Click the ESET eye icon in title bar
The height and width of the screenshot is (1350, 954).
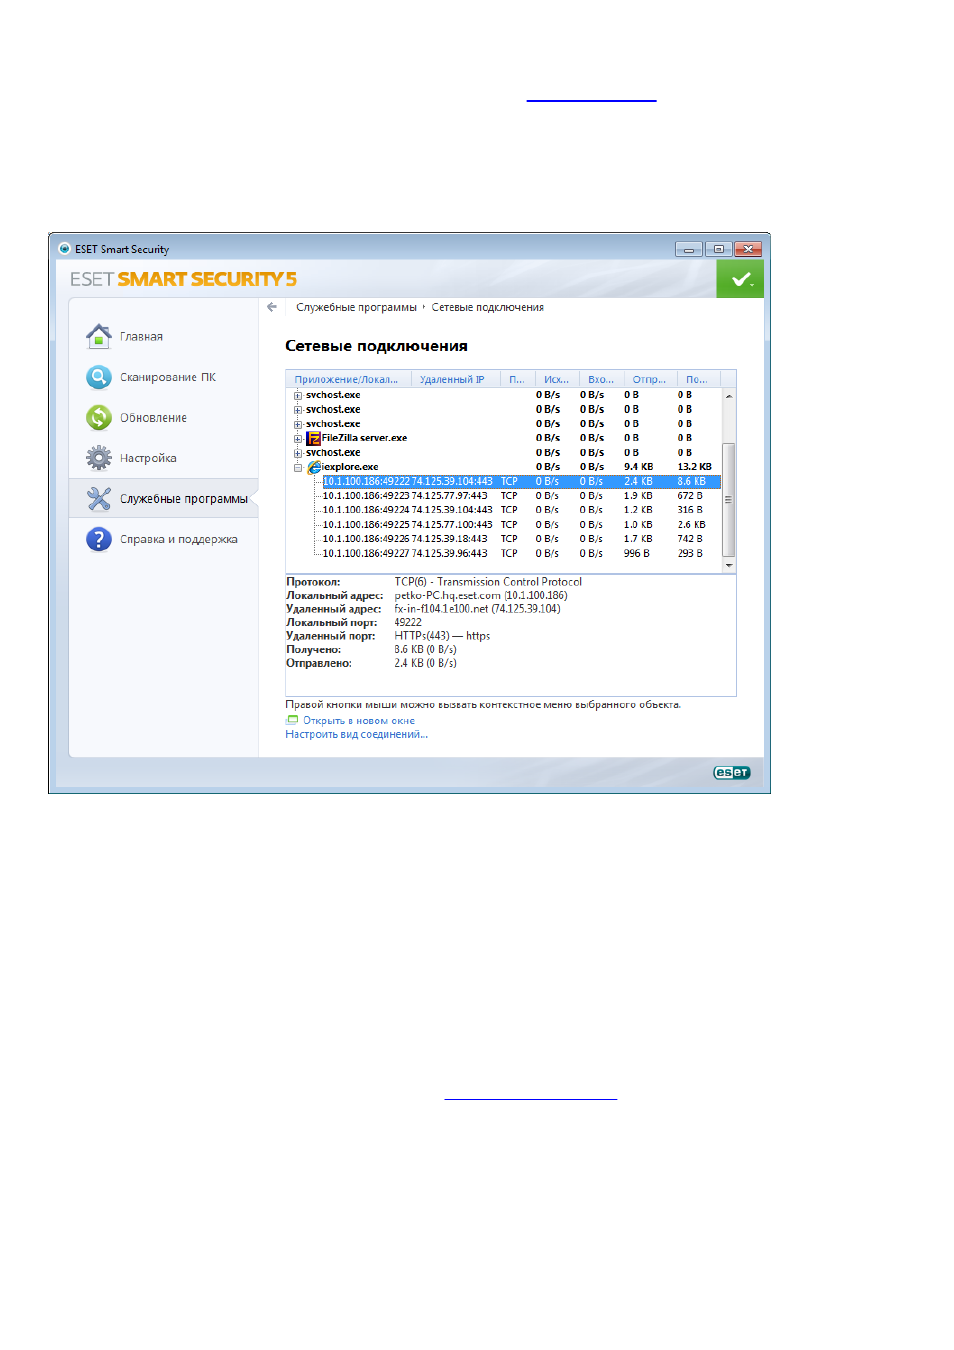coord(64,249)
